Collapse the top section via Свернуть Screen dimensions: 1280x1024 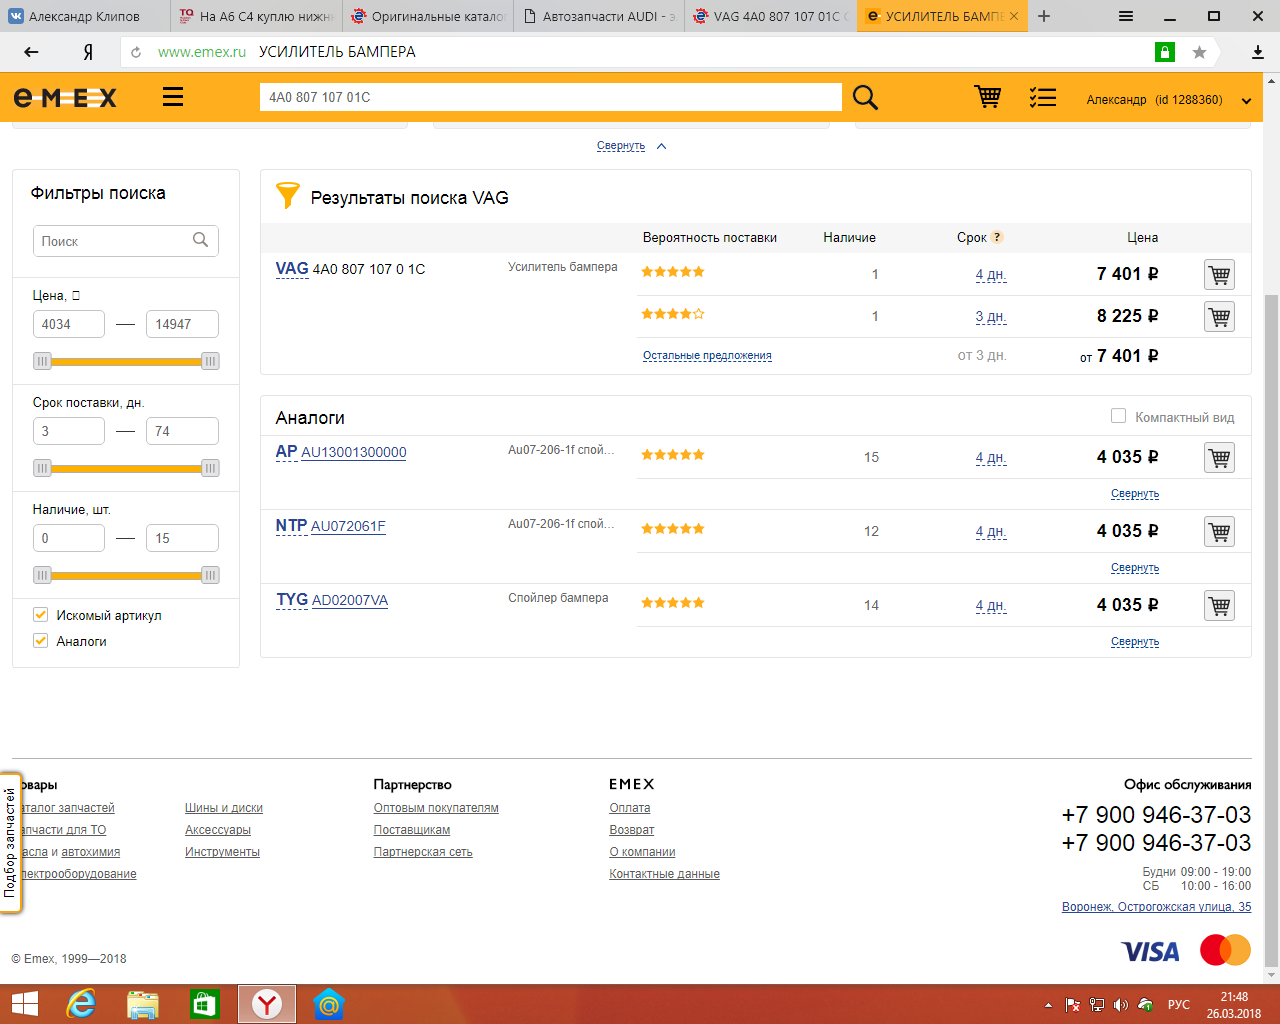click(x=621, y=146)
